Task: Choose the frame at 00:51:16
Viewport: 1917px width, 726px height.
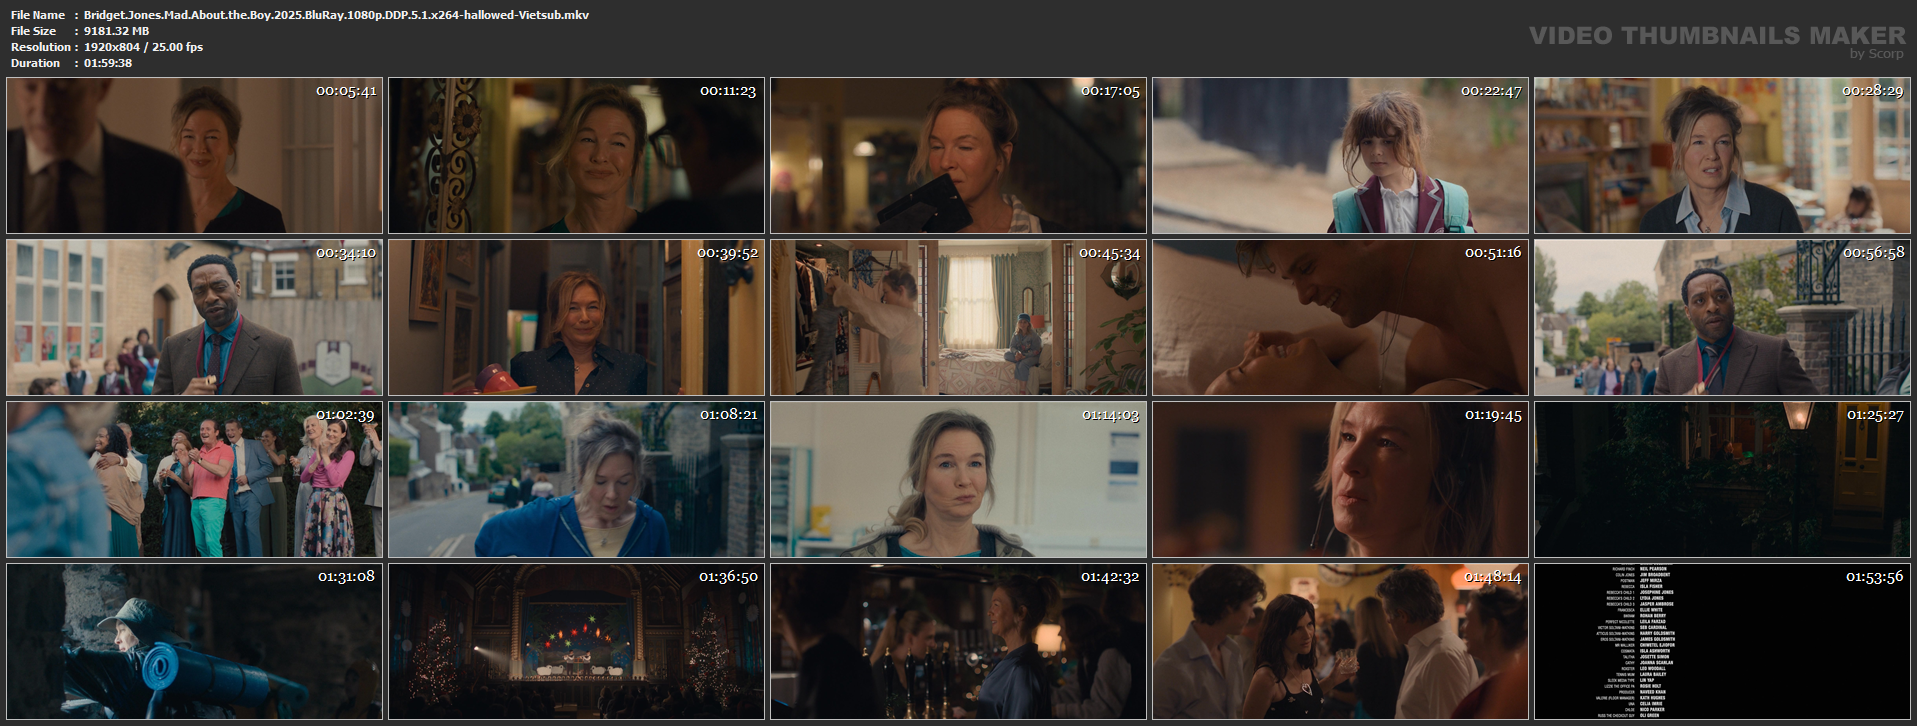Action: (x=1340, y=318)
